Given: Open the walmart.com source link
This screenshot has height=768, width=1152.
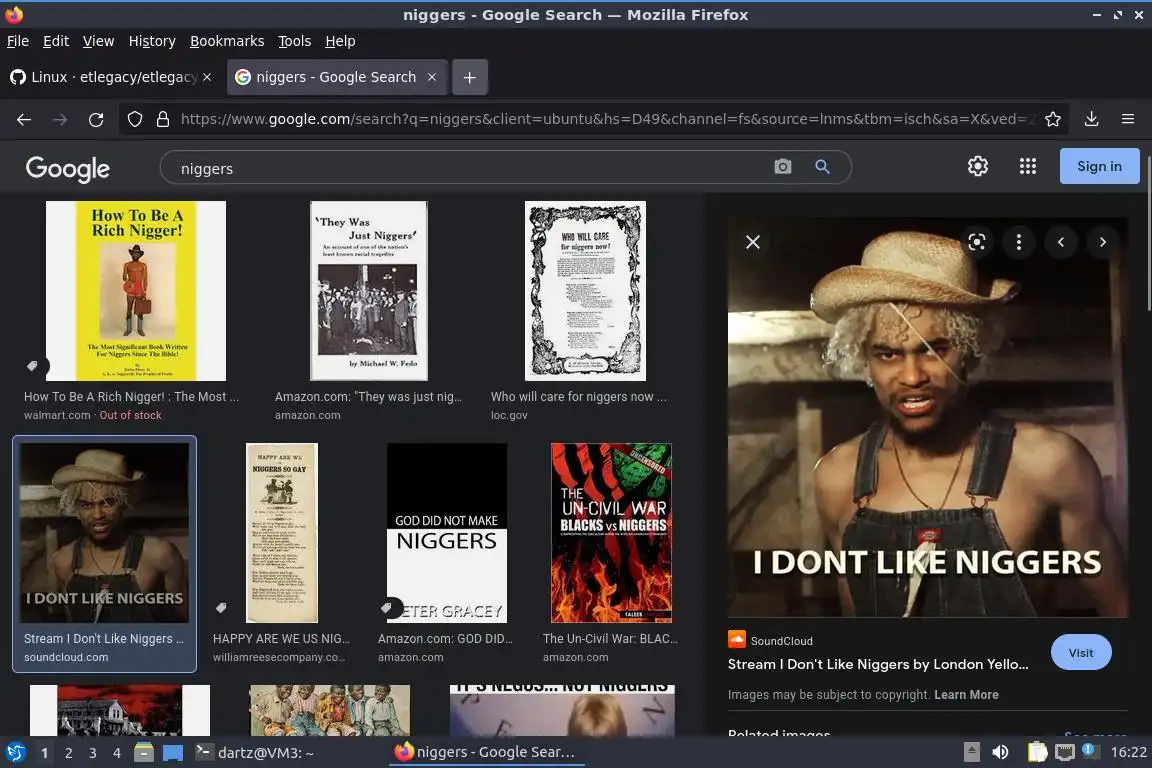Looking at the screenshot, I should [x=57, y=415].
